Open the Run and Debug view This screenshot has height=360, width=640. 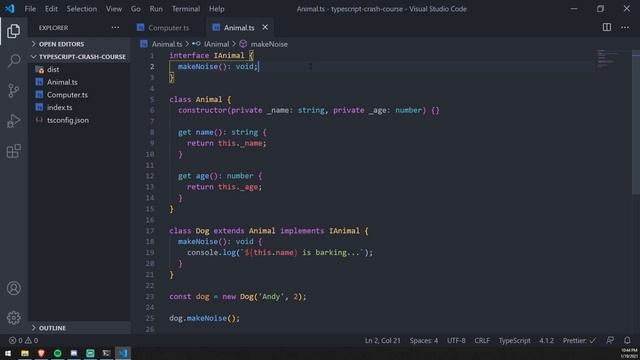13,121
